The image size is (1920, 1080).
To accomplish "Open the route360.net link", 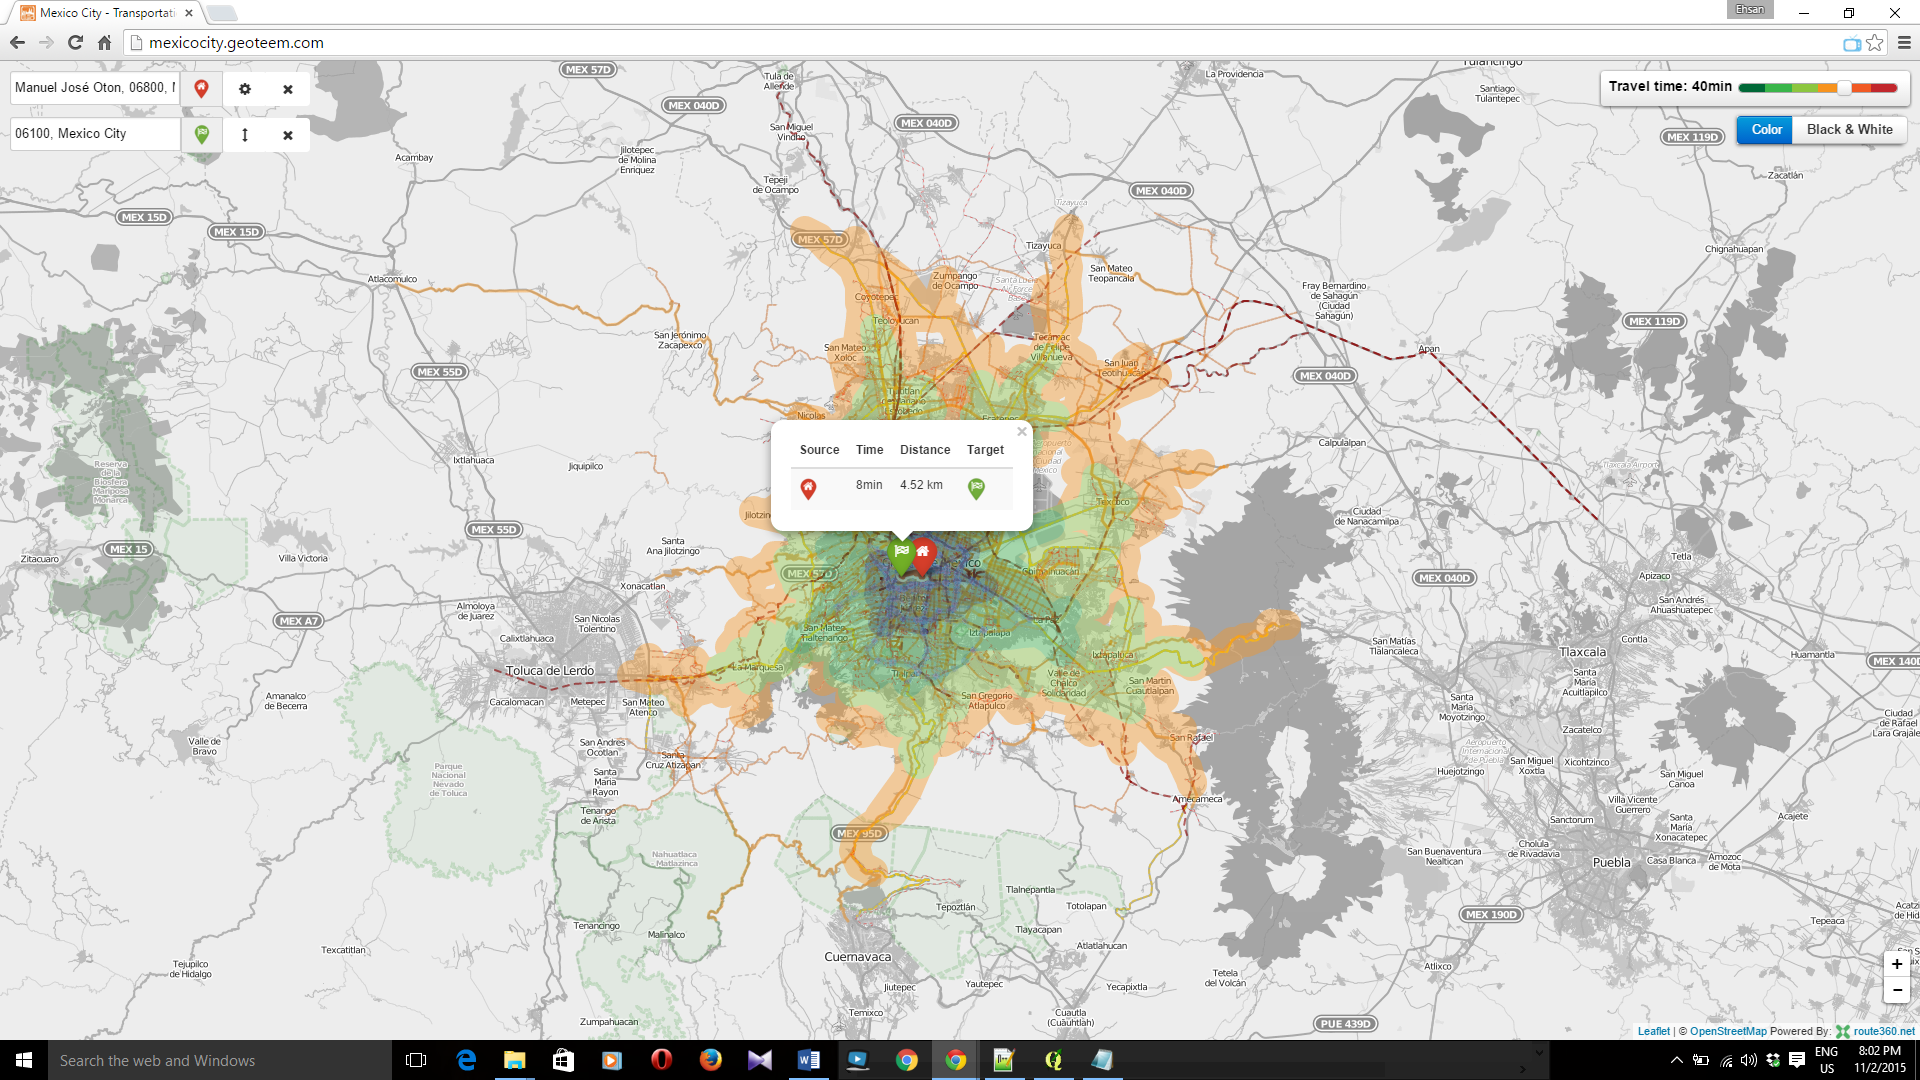I will pos(1883,1031).
